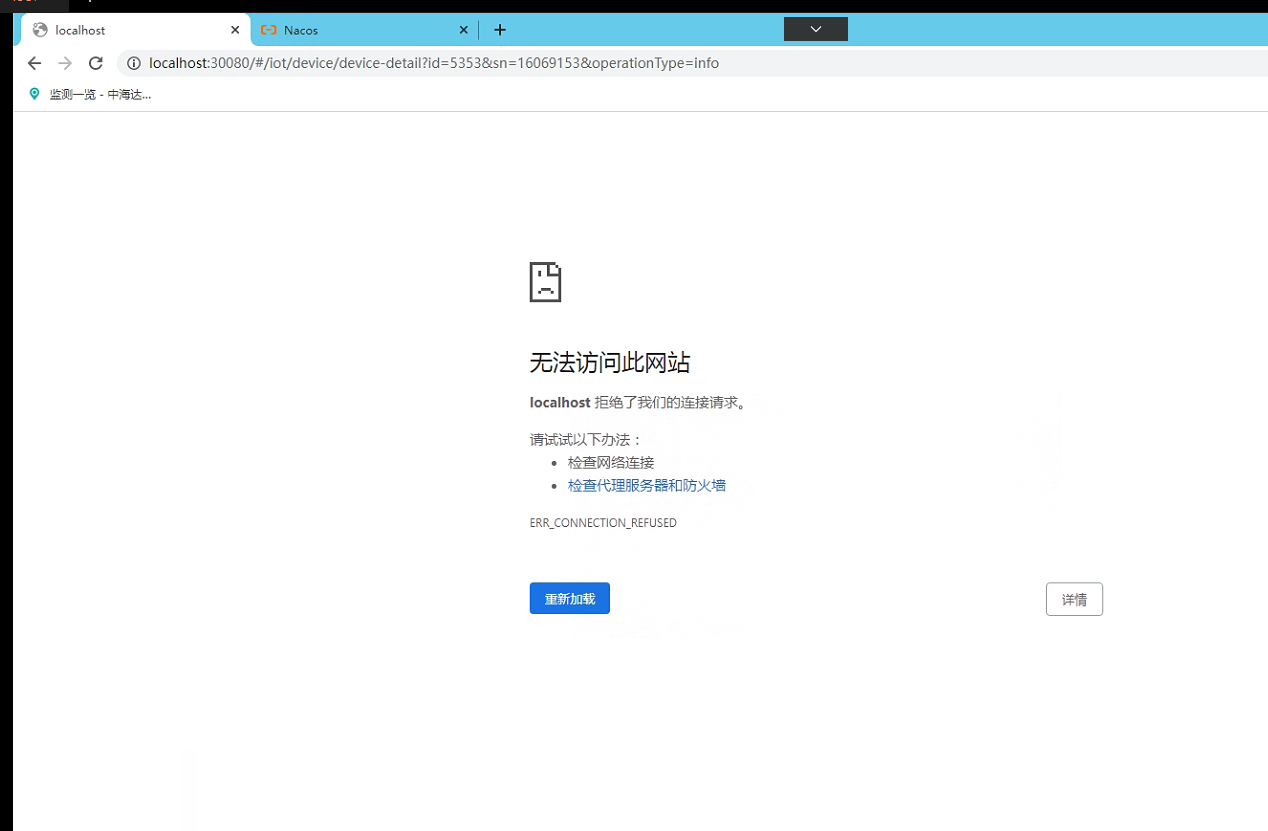Click the ERR_CONNECTION_REFUSED error code text

coord(603,523)
